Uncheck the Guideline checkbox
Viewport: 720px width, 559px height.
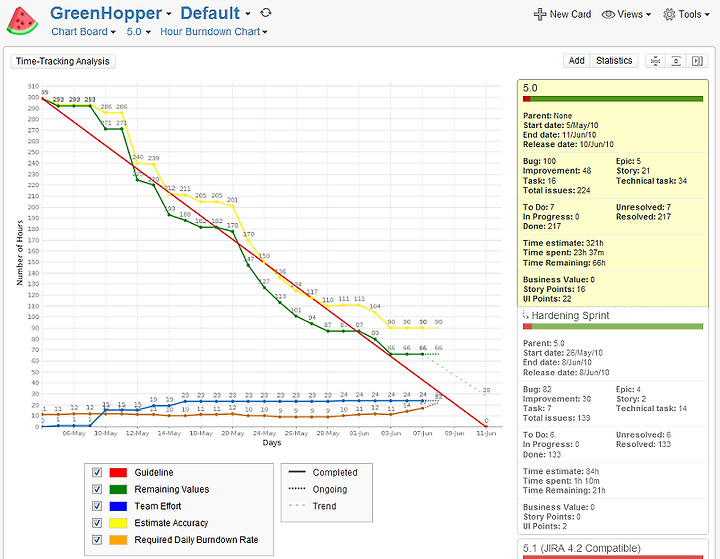click(97, 472)
